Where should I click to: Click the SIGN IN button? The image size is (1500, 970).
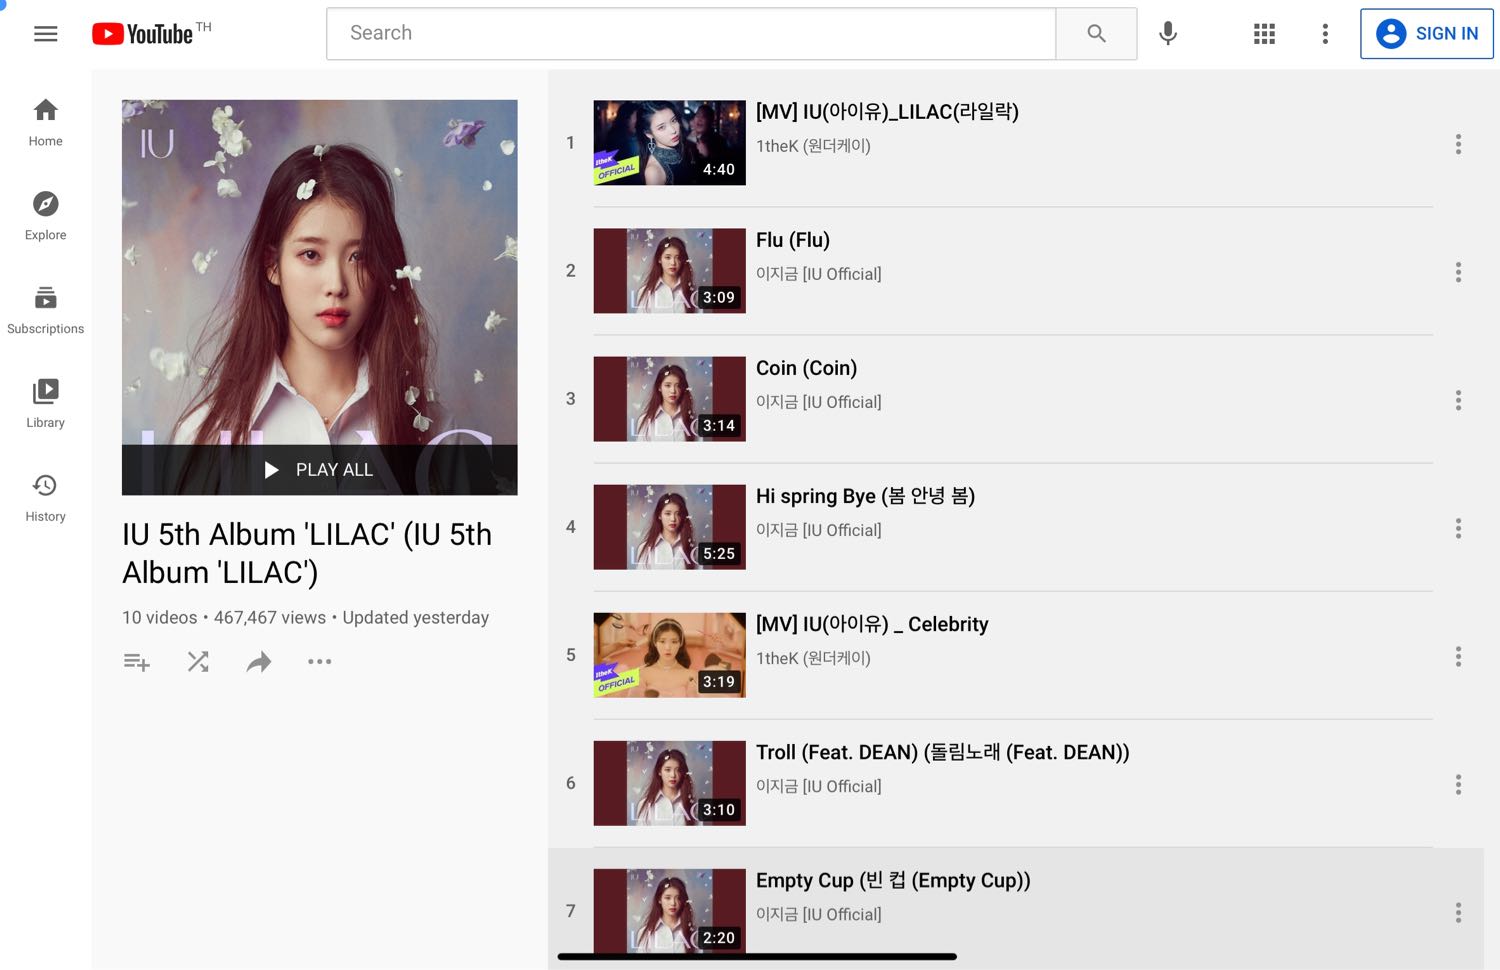(x=1427, y=34)
